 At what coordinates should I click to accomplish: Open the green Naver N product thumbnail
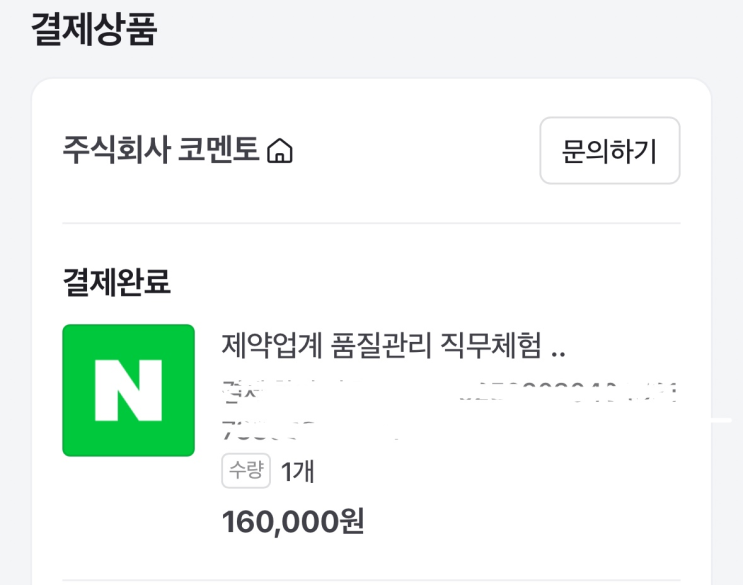coord(128,390)
